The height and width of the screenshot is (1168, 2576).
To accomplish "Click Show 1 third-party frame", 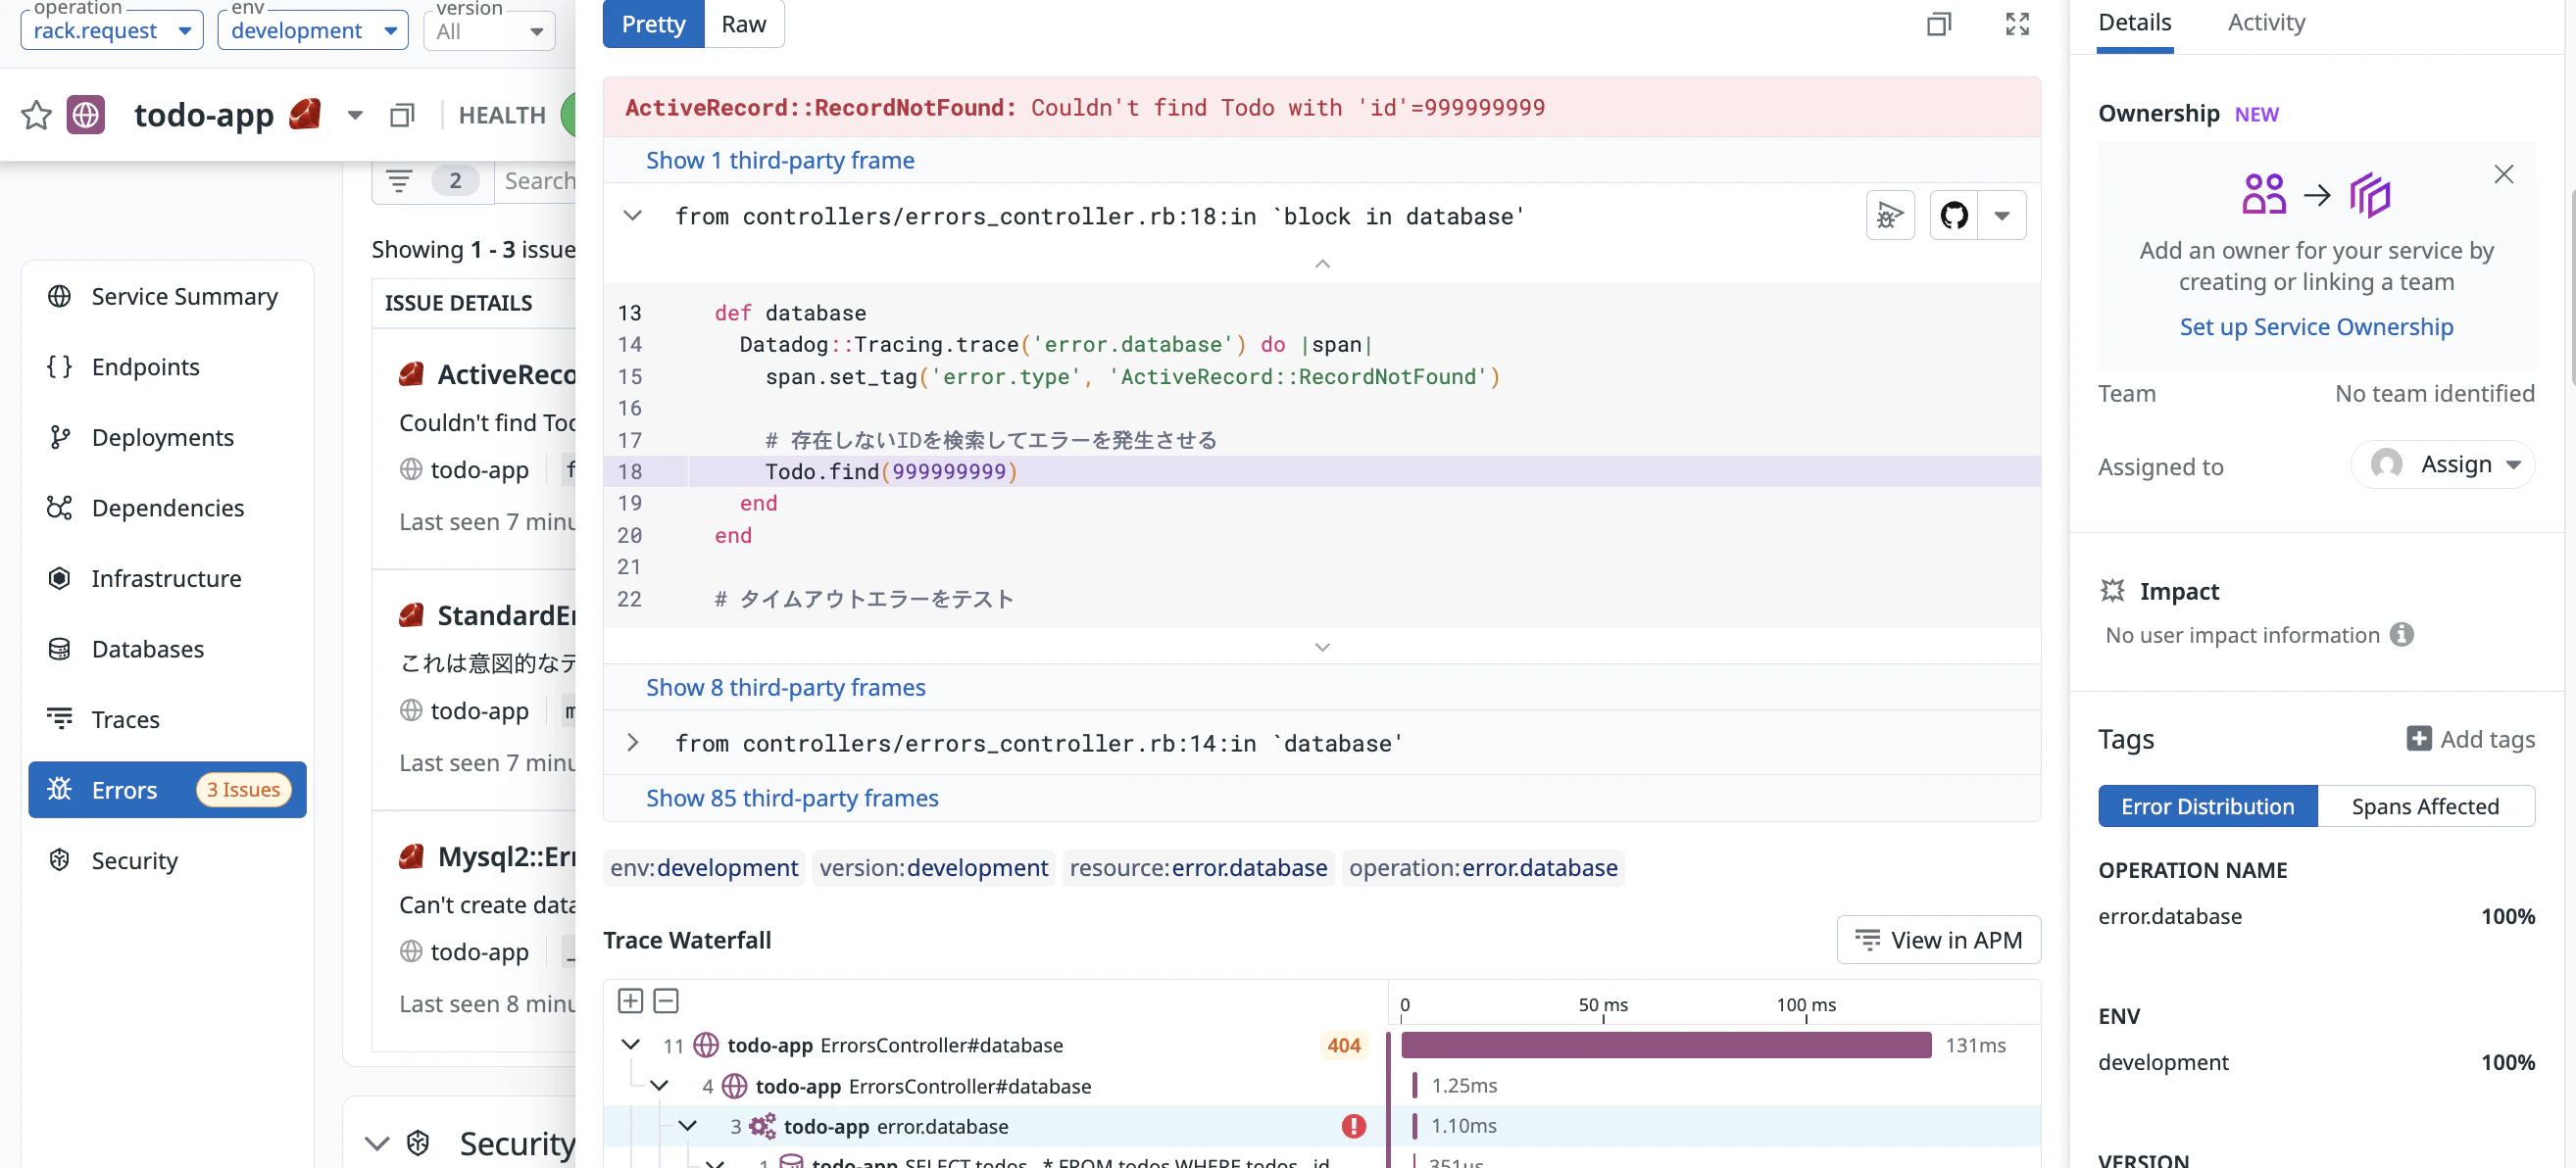I will (x=780, y=160).
